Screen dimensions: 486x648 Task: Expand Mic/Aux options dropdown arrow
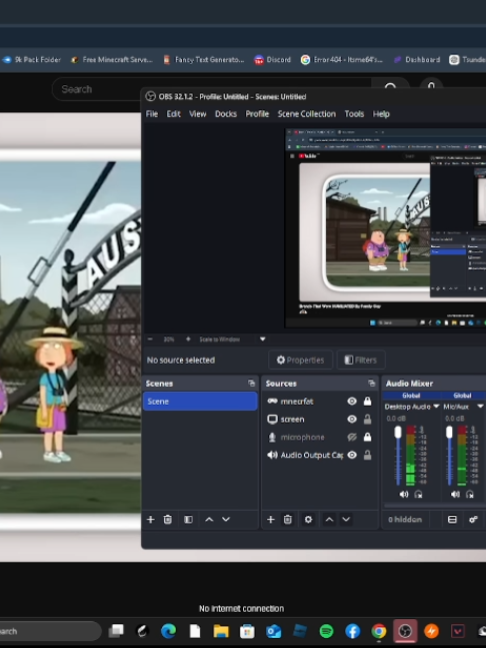(x=480, y=407)
